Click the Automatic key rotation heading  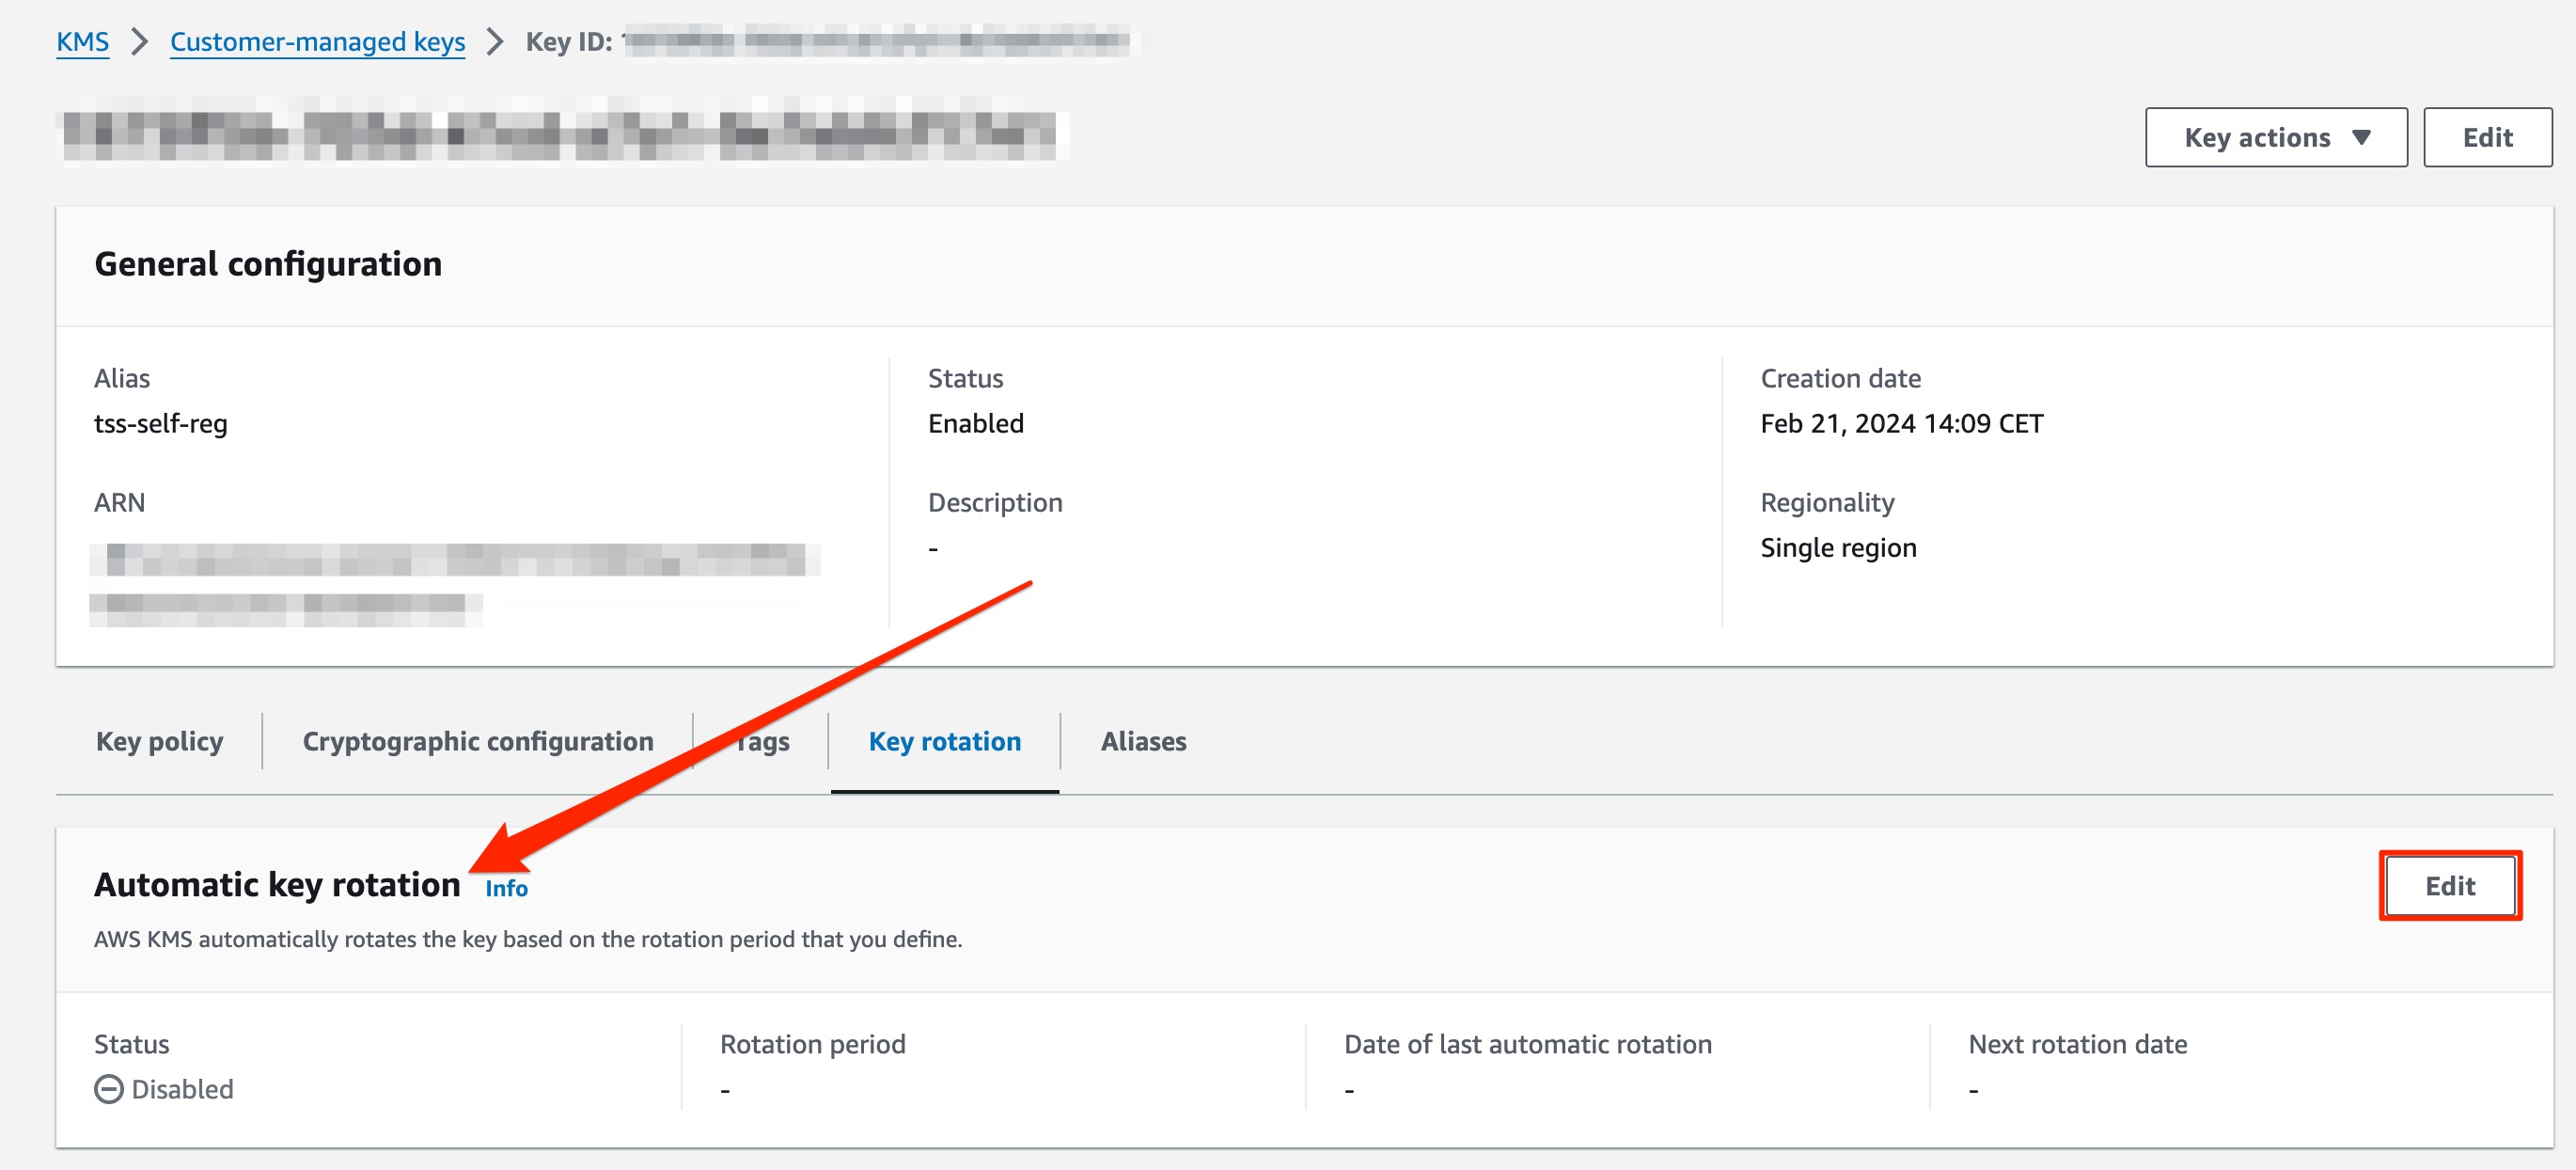coord(277,885)
